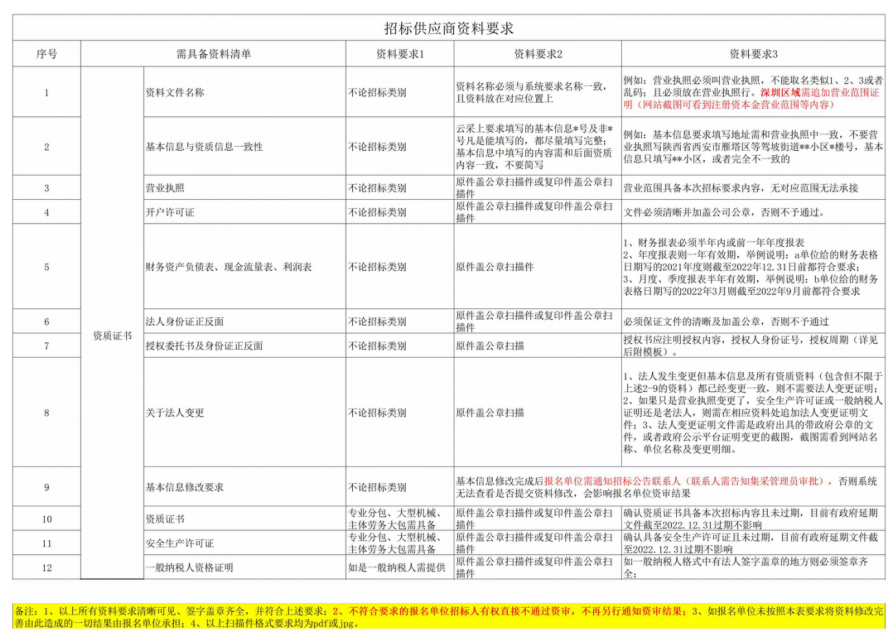Select the 资料要求1 header cell
Screen dimensions: 895x639
(400, 54)
